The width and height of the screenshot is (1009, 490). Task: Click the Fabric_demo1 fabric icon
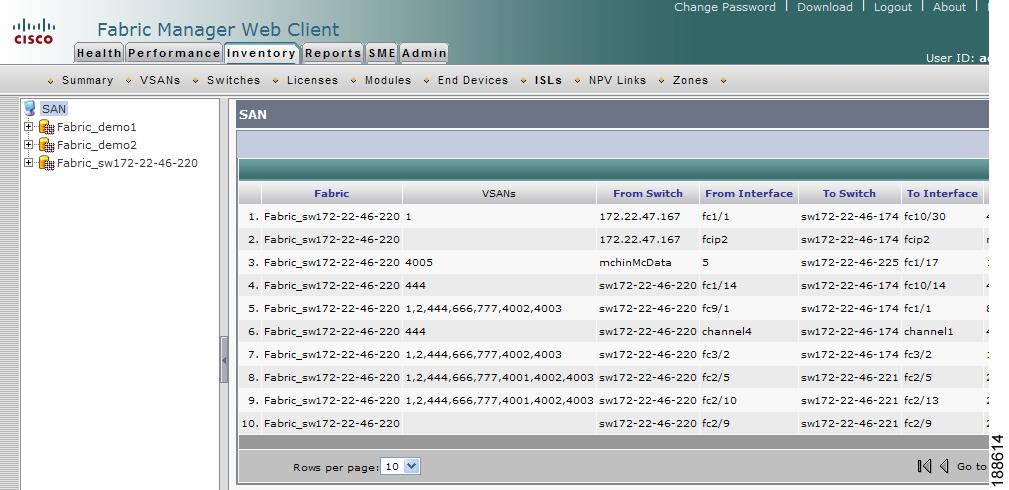[x=46, y=127]
